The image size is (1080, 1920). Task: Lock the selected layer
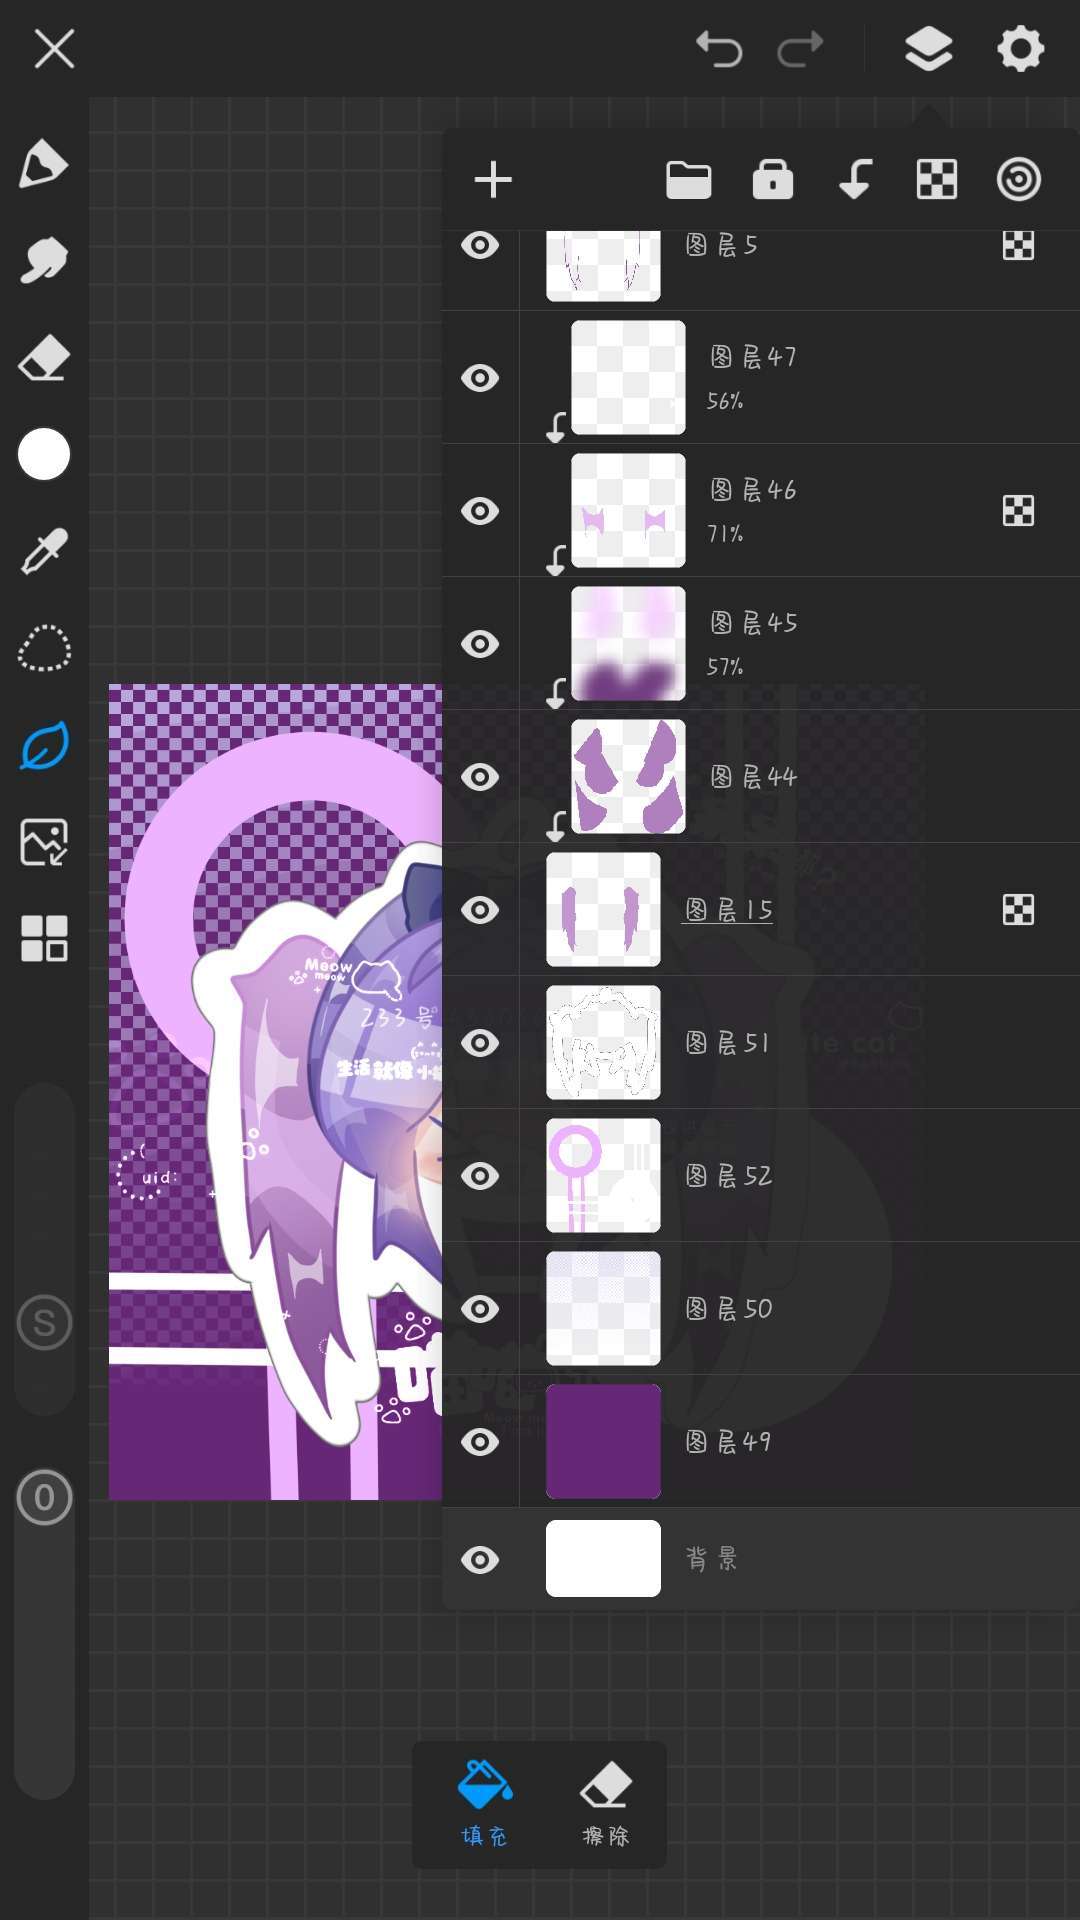pos(772,180)
